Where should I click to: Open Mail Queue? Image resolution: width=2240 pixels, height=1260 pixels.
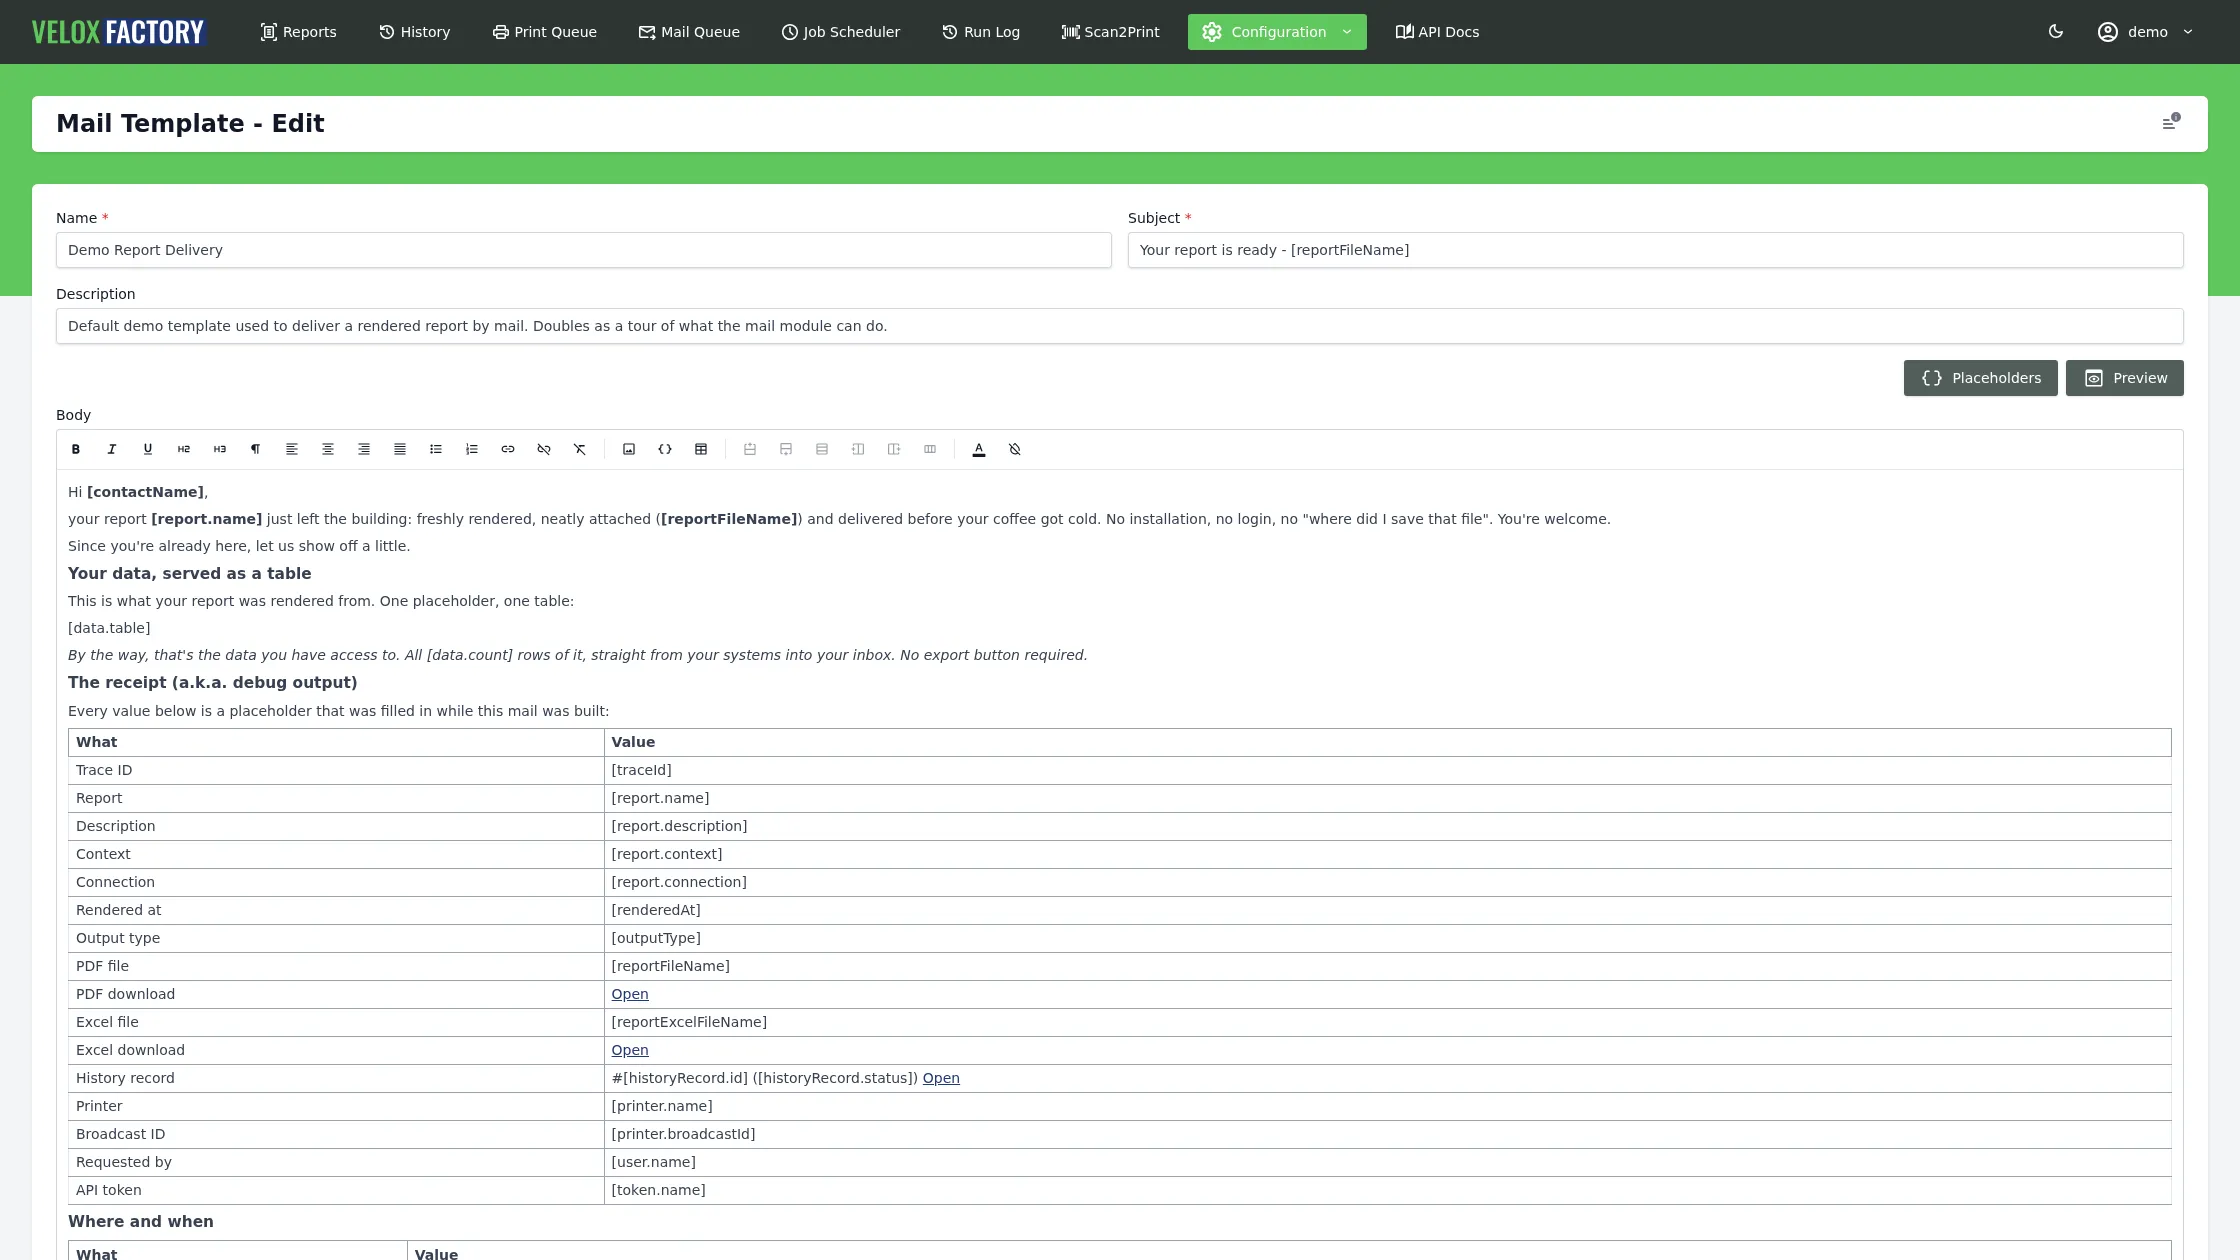[x=689, y=32]
